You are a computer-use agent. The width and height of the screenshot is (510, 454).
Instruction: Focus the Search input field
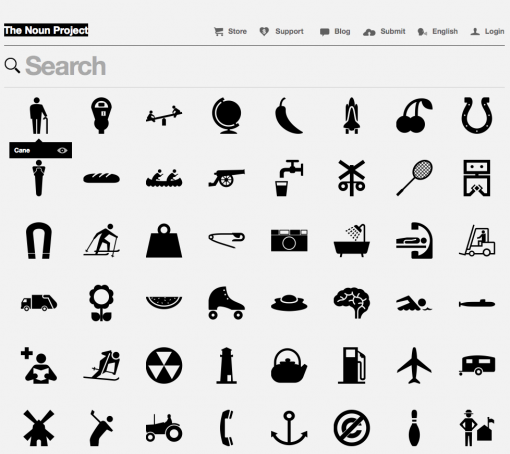[x=254, y=66]
